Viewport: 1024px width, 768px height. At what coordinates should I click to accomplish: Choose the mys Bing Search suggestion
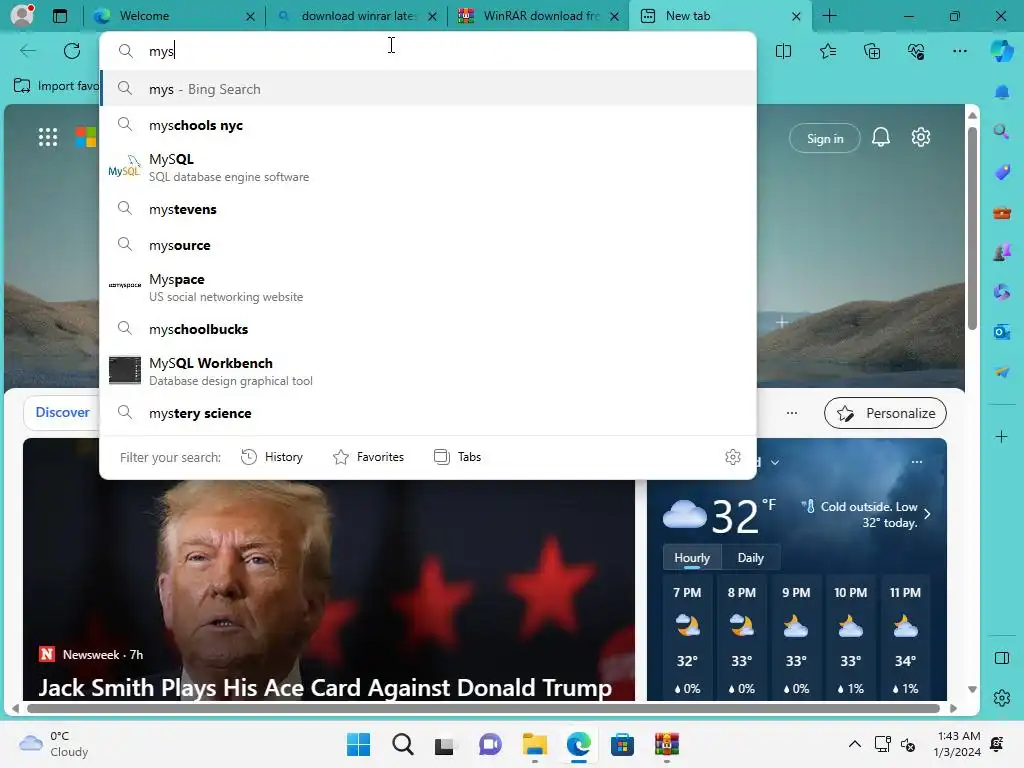point(428,89)
